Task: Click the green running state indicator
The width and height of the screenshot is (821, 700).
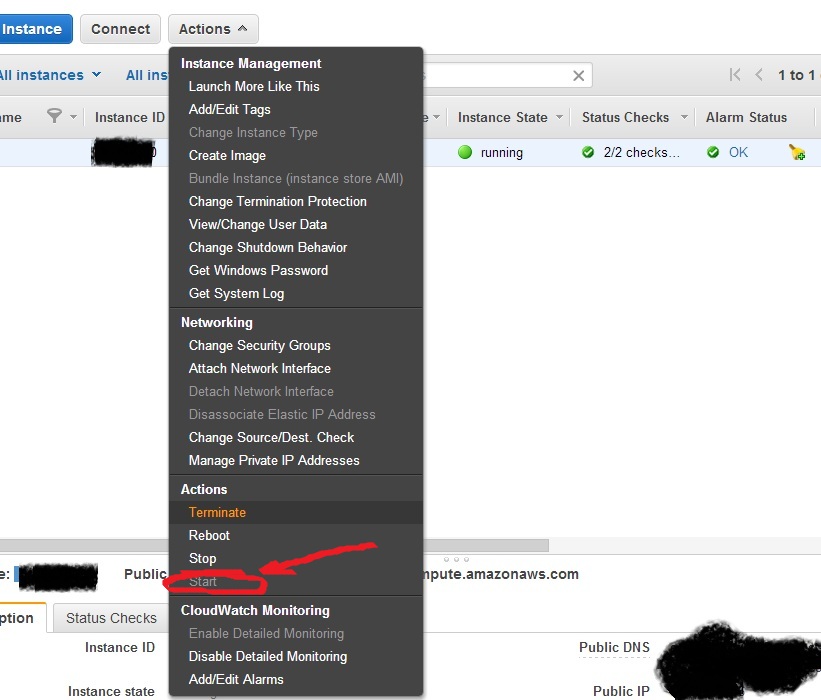Action: point(465,152)
